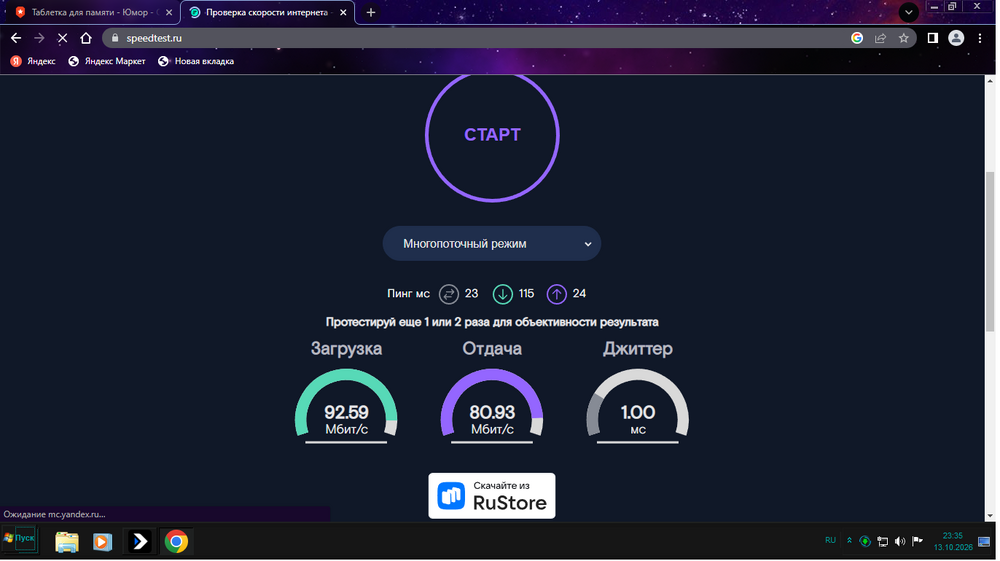1000x561 pixels.
Task: Click the page vertical scrollbar thumb
Action: (x=990, y=251)
